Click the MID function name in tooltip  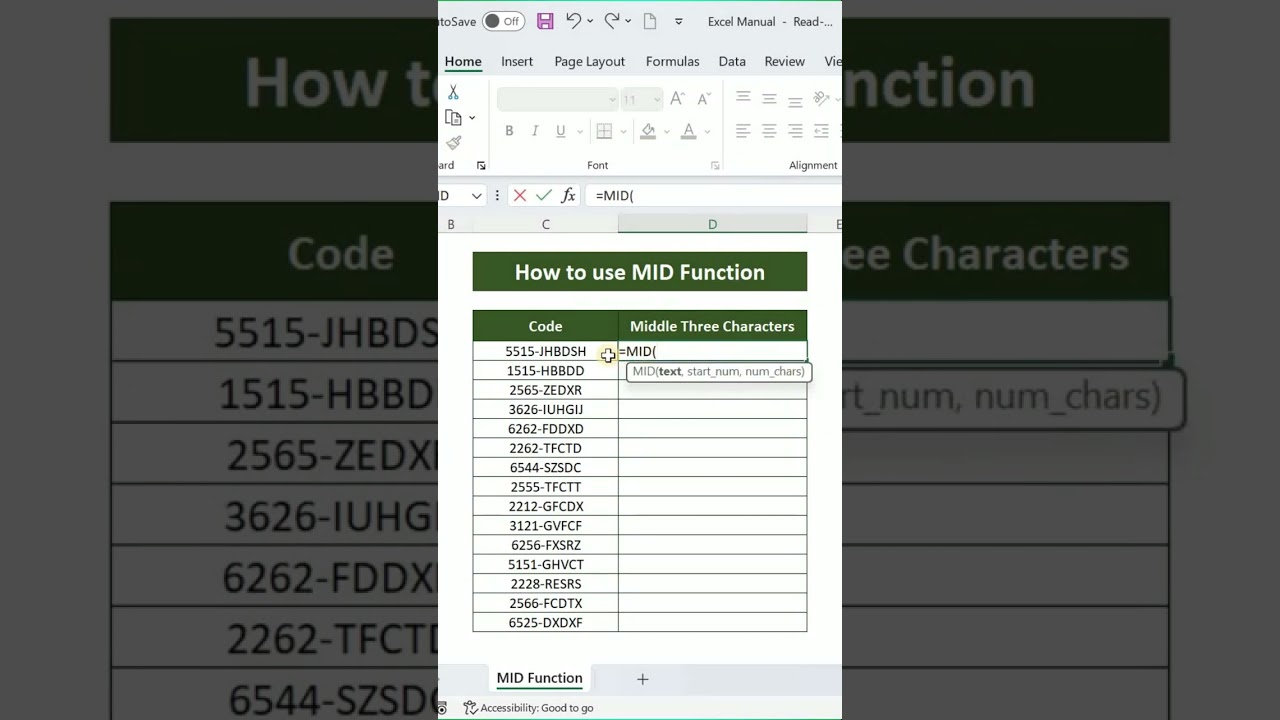(x=643, y=371)
